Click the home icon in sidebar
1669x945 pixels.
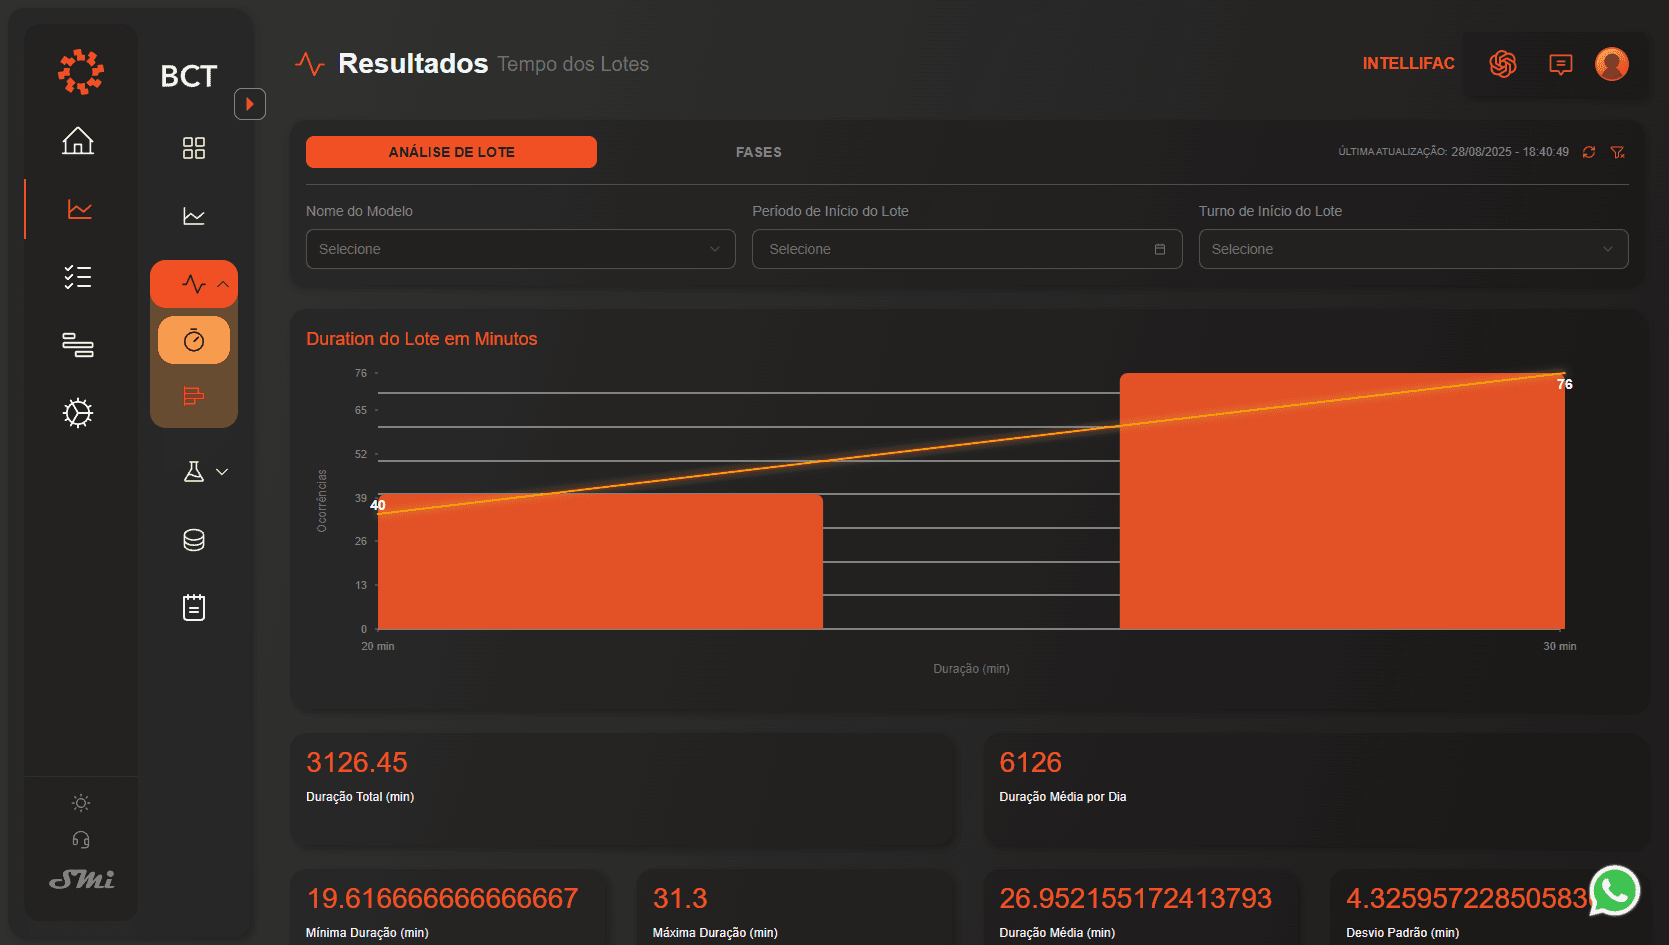pyautogui.click(x=78, y=141)
